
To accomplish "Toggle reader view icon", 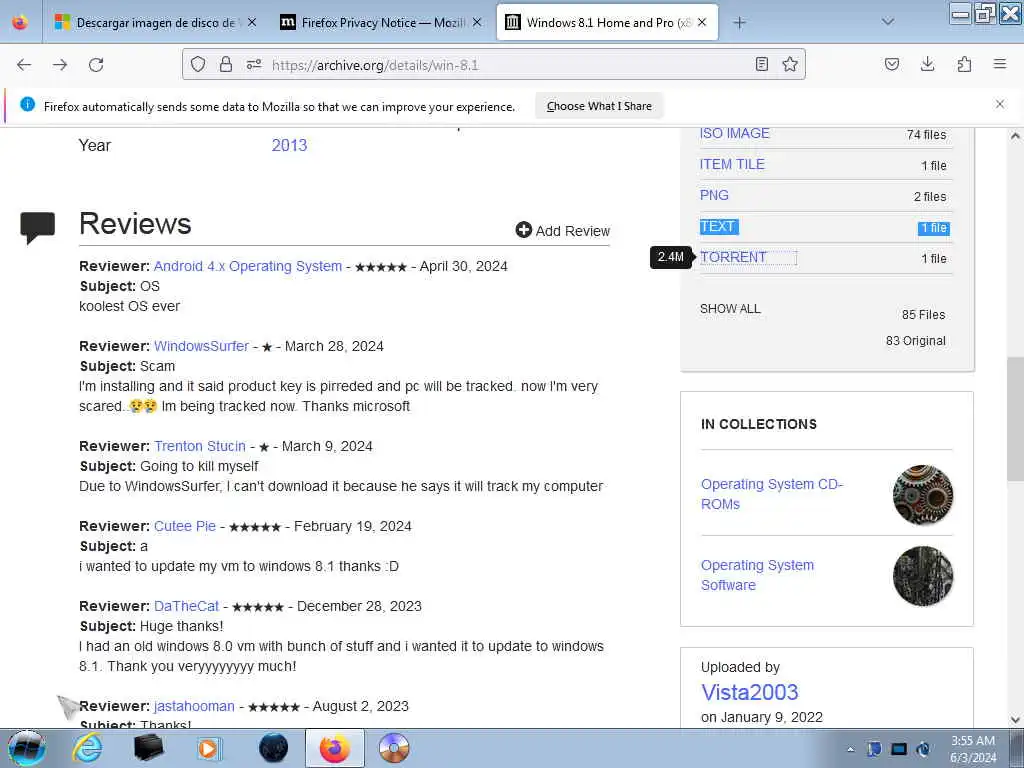I will coord(761,64).
